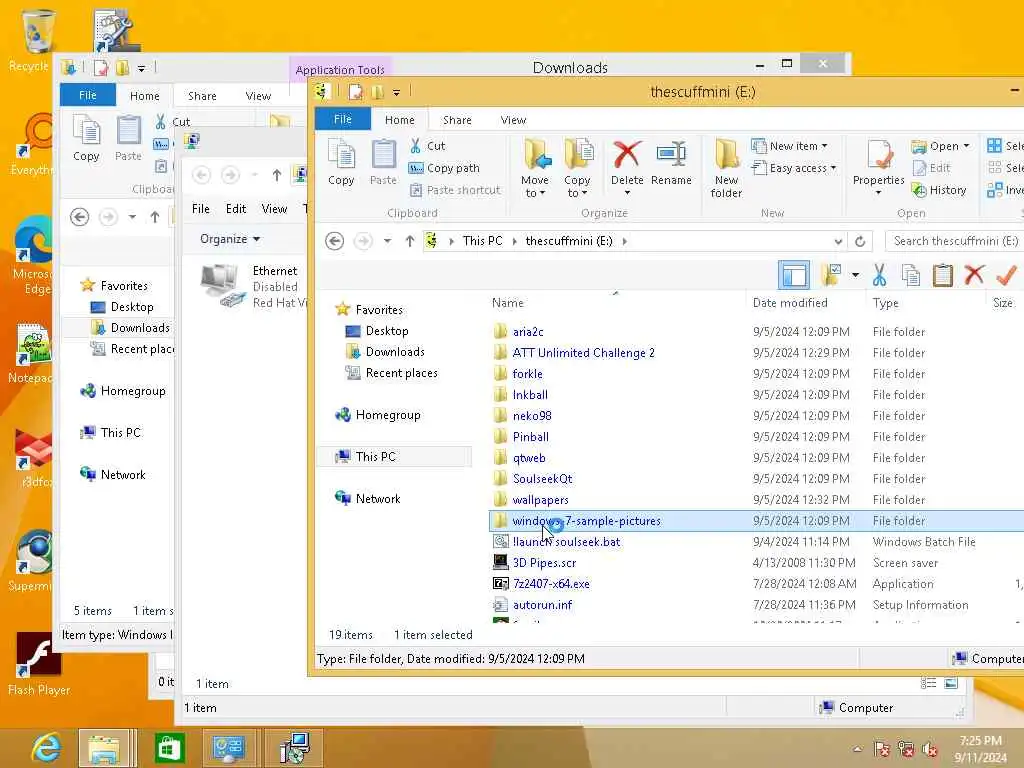The width and height of the screenshot is (1024, 768).
Task: Open Edit menu in Network Connections window
Action: pos(236,208)
